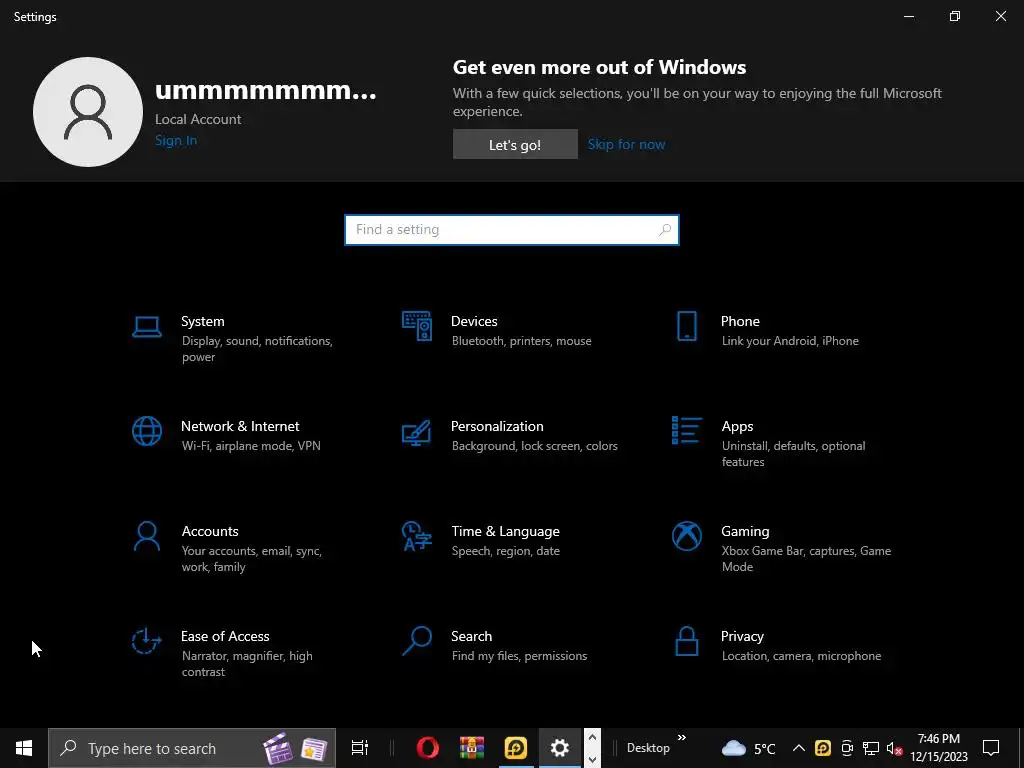Viewport: 1024px width, 768px height.
Task: Open the Search category title
Action: click(472, 636)
